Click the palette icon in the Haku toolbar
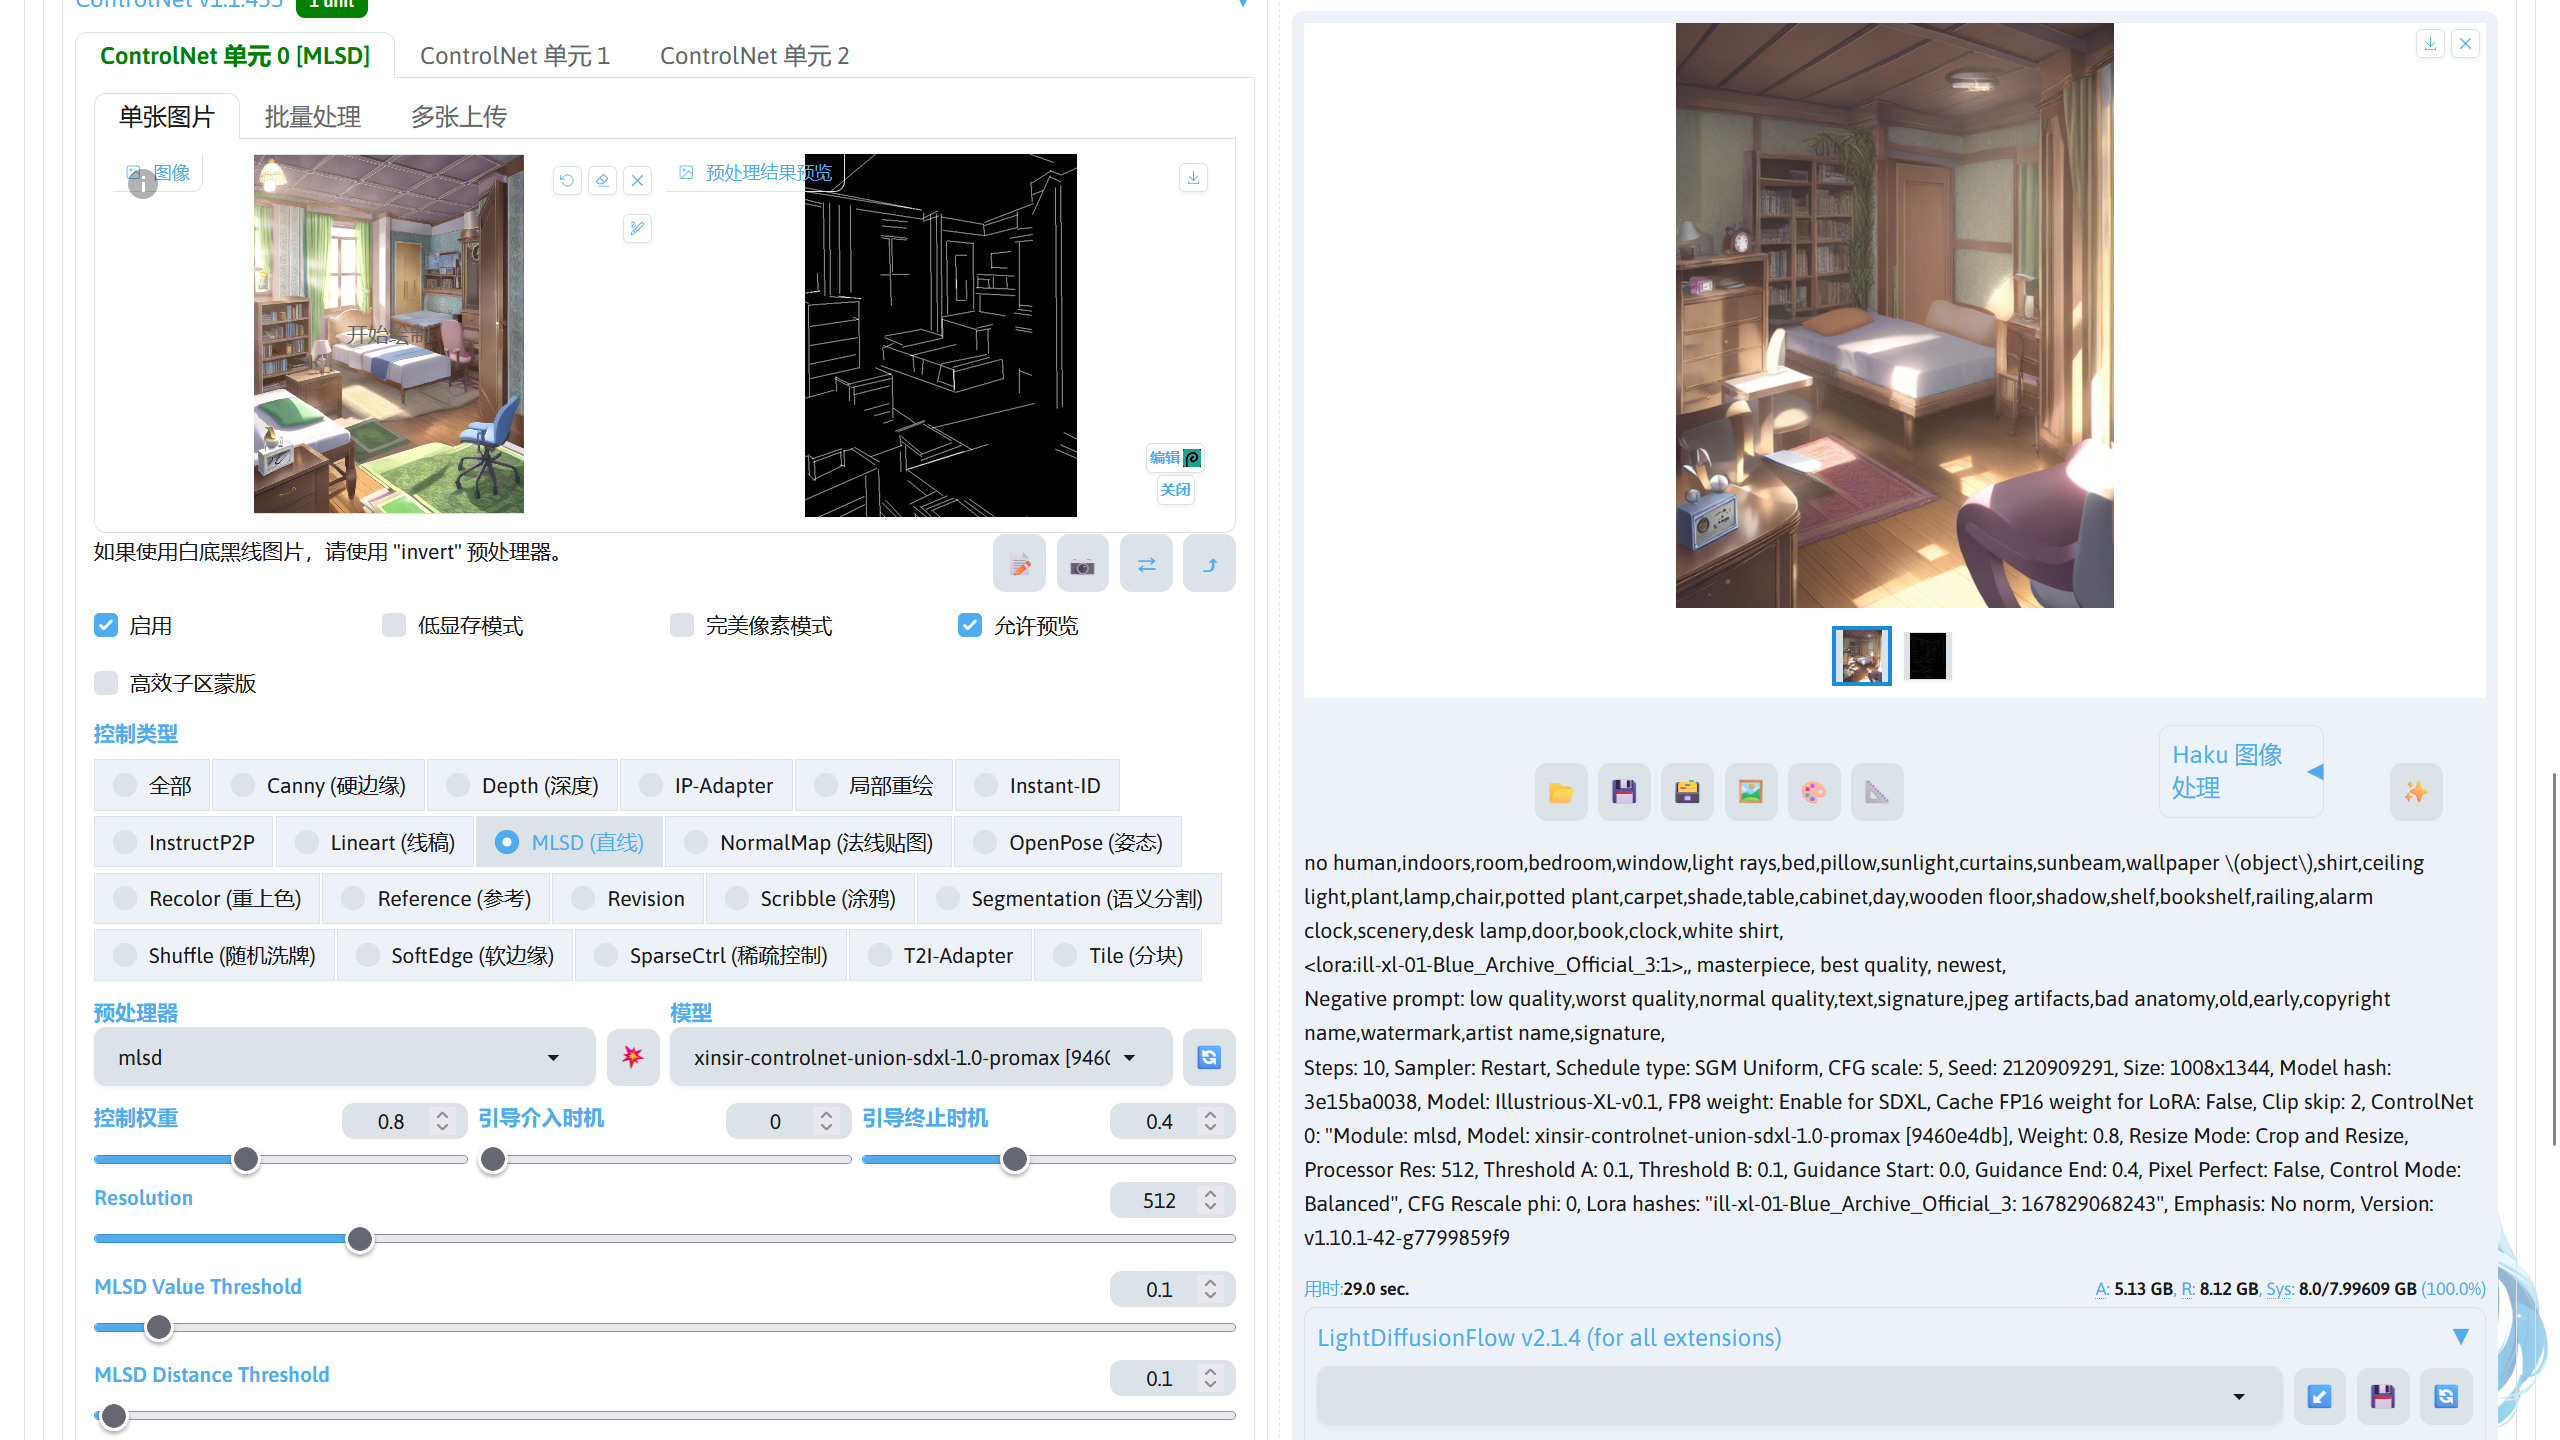Image resolution: width=2560 pixels, height=1440 pixels. [1814, 791]
